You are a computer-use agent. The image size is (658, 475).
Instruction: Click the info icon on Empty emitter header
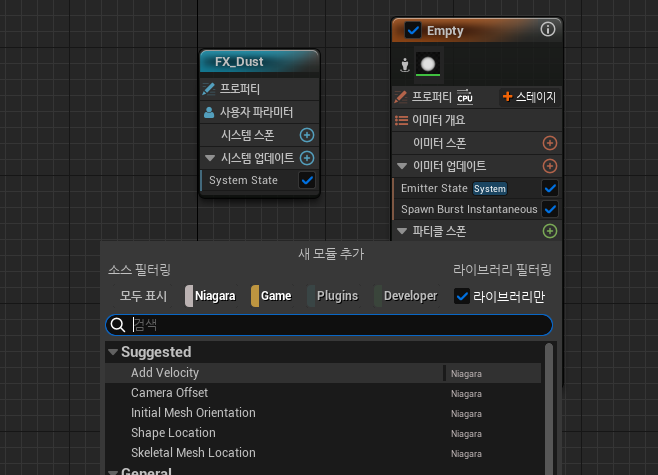coord(548,29)
